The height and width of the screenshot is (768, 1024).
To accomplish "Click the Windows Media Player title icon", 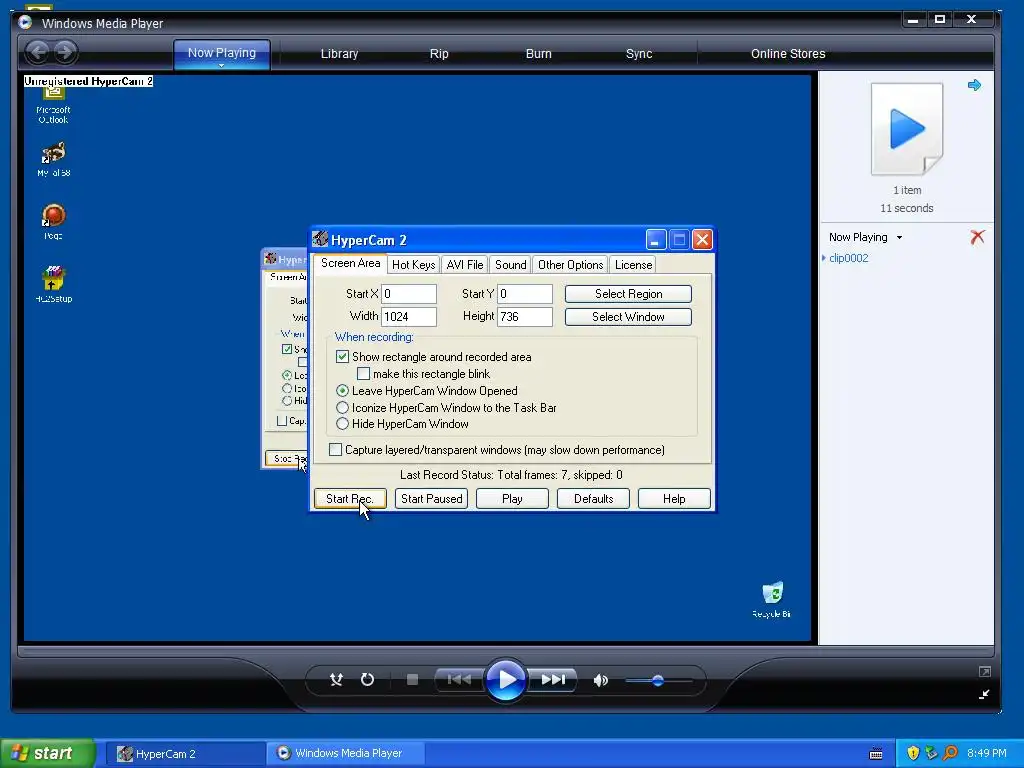I will (x=25, y=22).
